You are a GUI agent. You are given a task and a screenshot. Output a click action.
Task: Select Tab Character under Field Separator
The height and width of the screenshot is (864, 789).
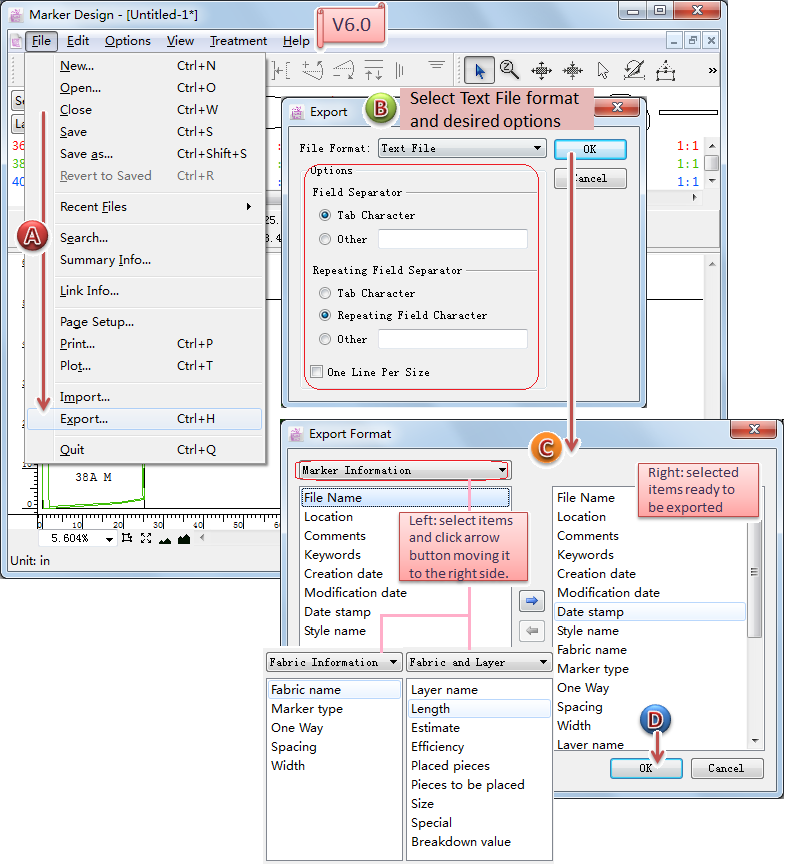coord(325,215)
